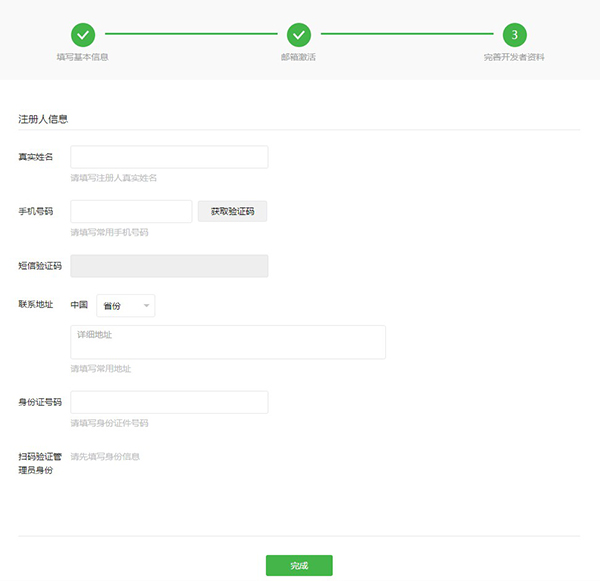Click progress line between steps one and two
The height and width of the screenshot is (581, 600).
pos(191,35)
